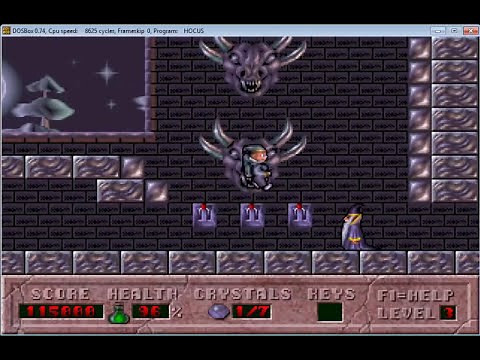This screenshot has height=360, width=480.
Task: Click the tree in the night window
Action: click(x=45, y=102)
